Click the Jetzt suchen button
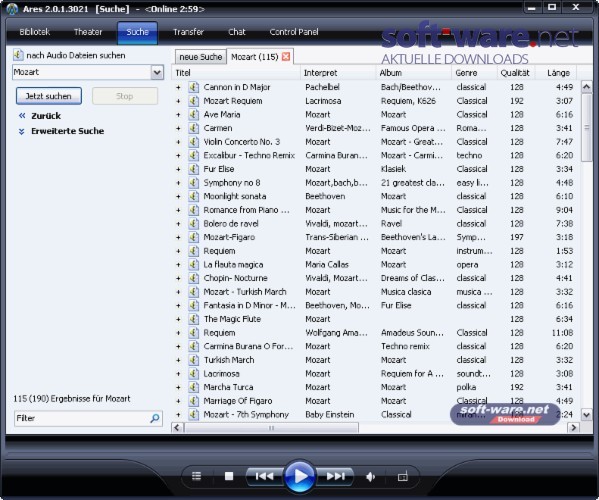Screen dimensions: 599x500 [49, 96]
